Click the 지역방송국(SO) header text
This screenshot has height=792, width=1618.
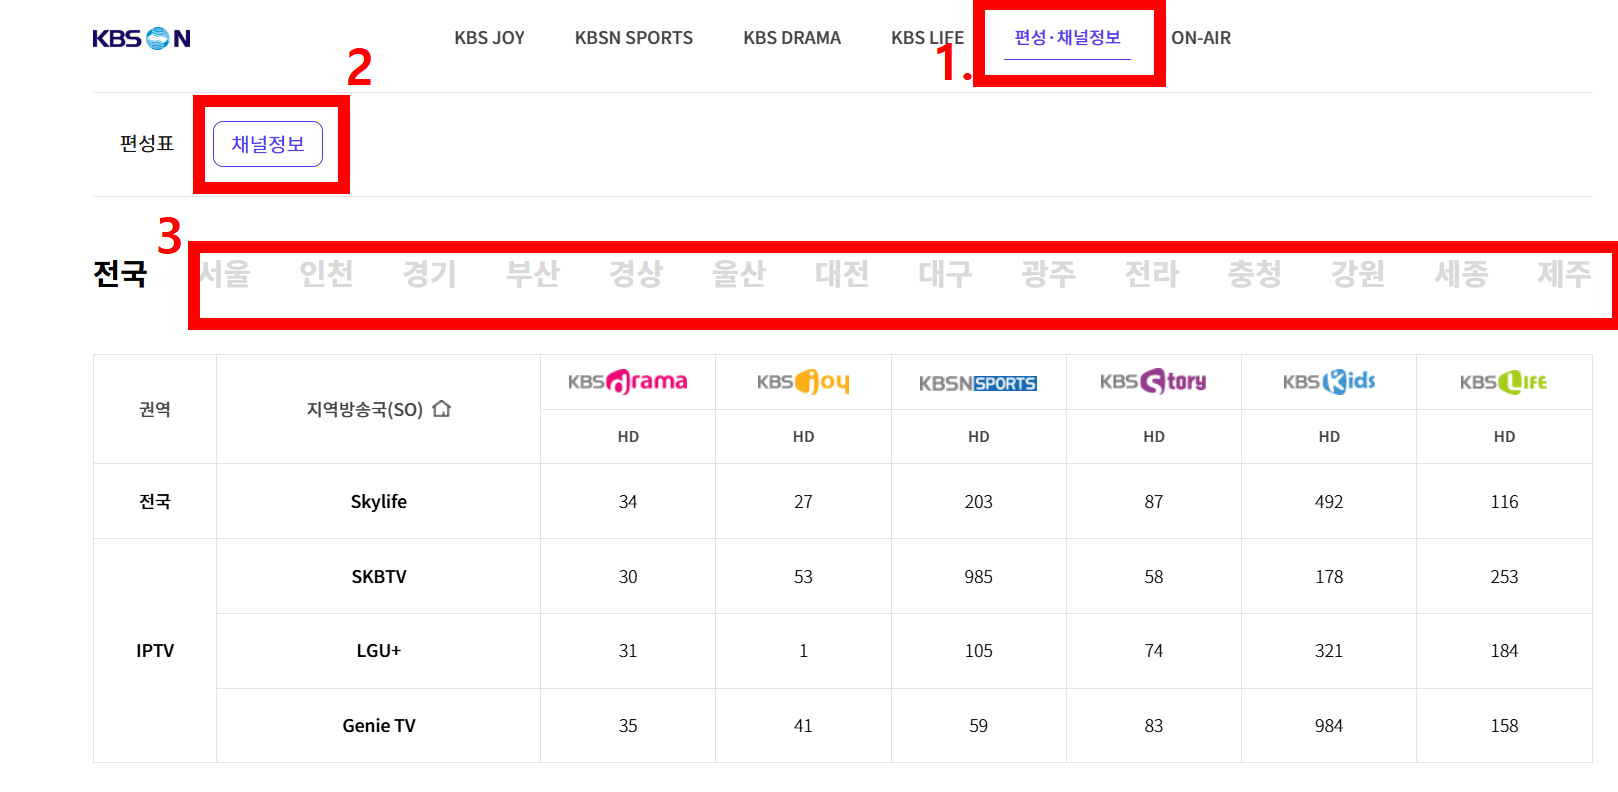pos(365,409)
